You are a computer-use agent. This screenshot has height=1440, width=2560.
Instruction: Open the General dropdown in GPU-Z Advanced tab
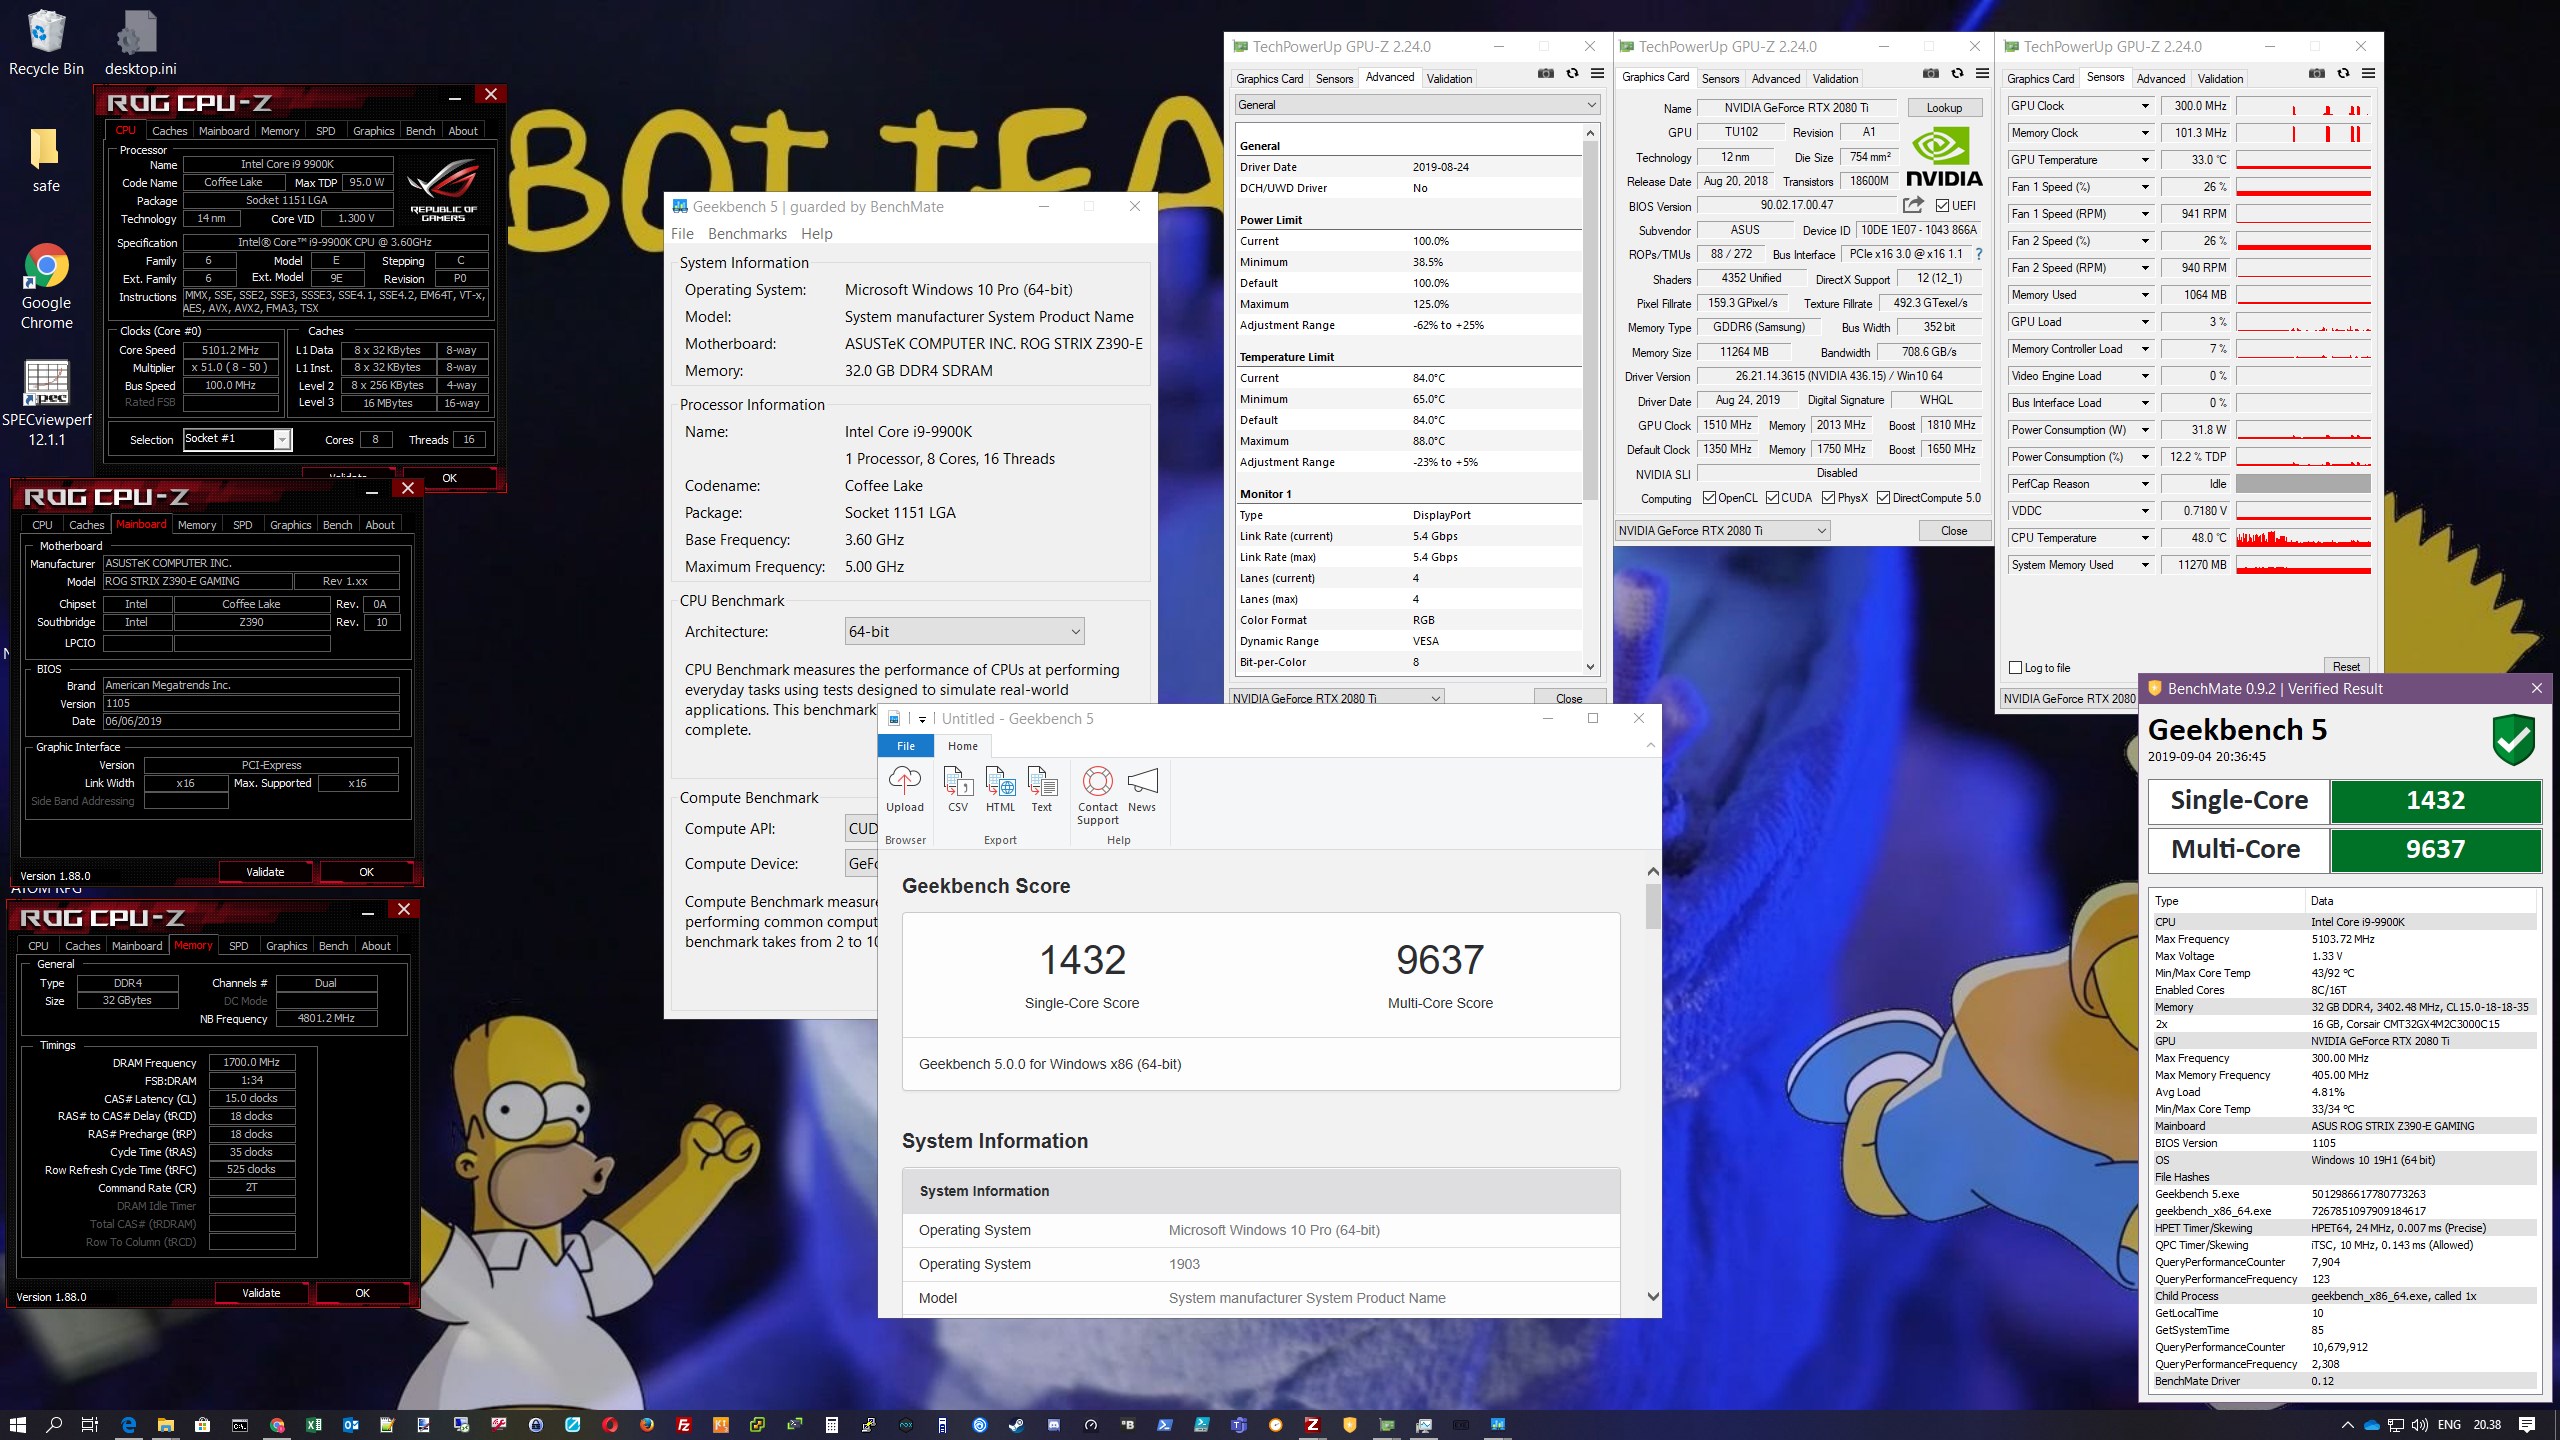(x=1417, y=105)
